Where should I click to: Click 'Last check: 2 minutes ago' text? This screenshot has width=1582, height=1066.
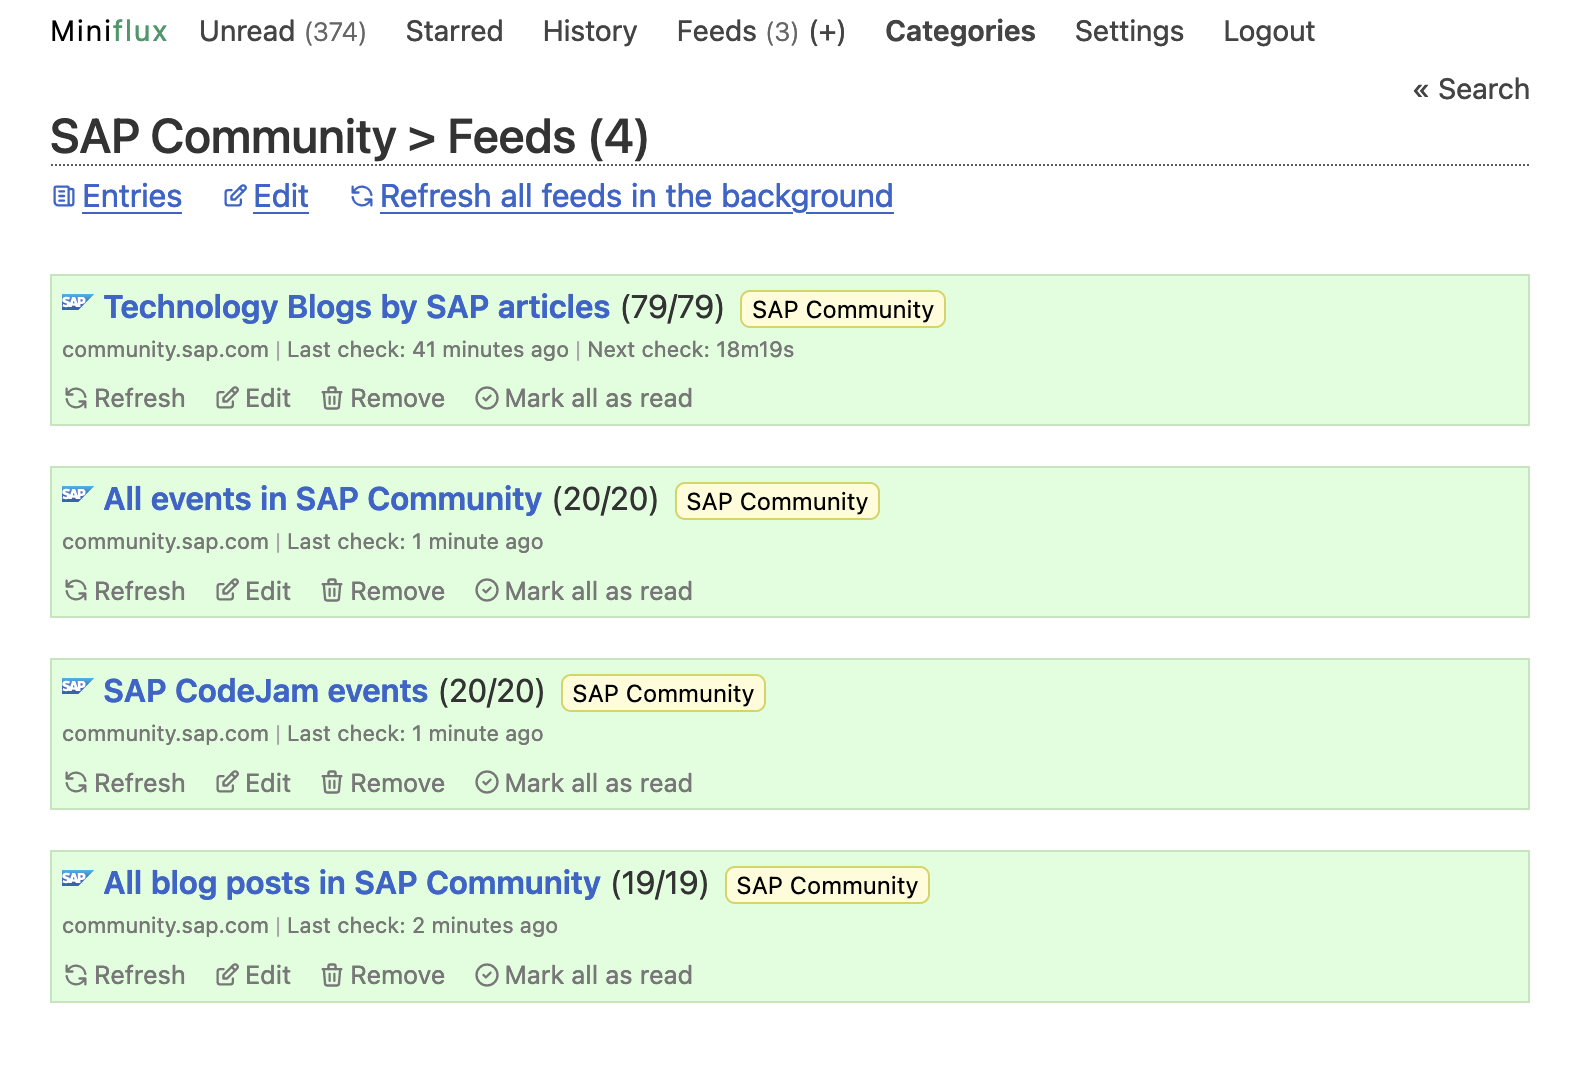pyautogui.click(x=422, y=926)
